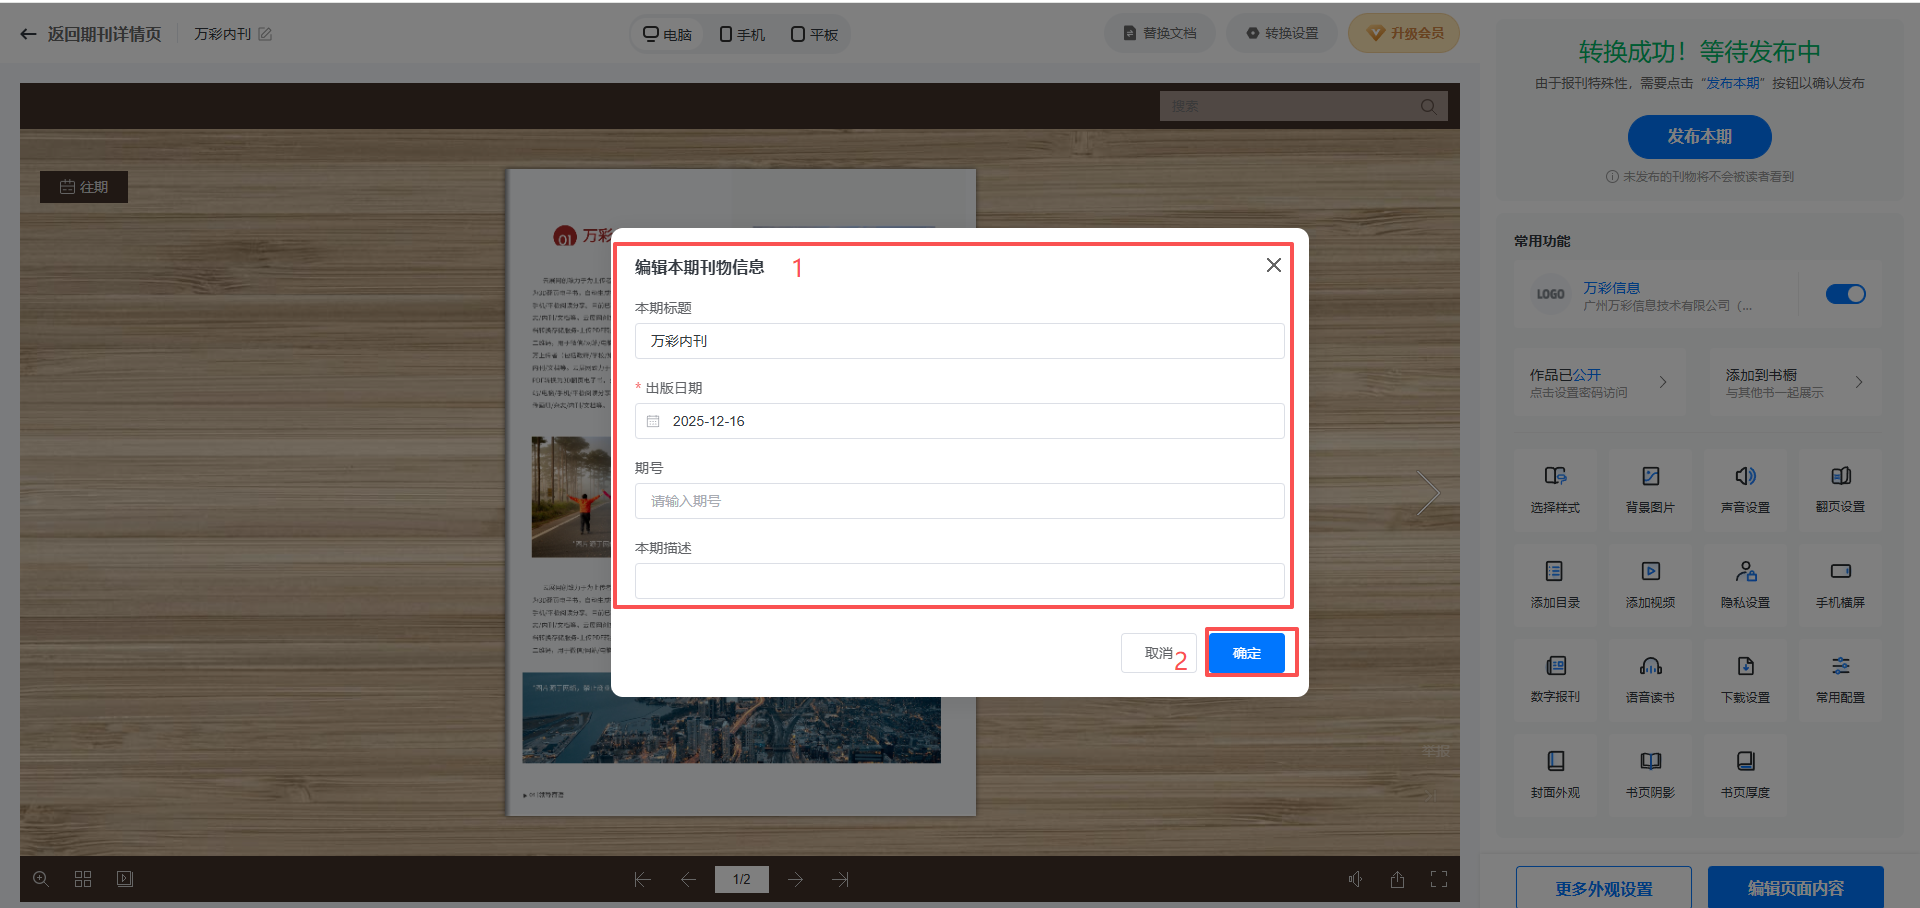The width and height of the screenshot is (1920, 908).
Task: Open the 转换设置 menu item
Action: (1282, 33)
